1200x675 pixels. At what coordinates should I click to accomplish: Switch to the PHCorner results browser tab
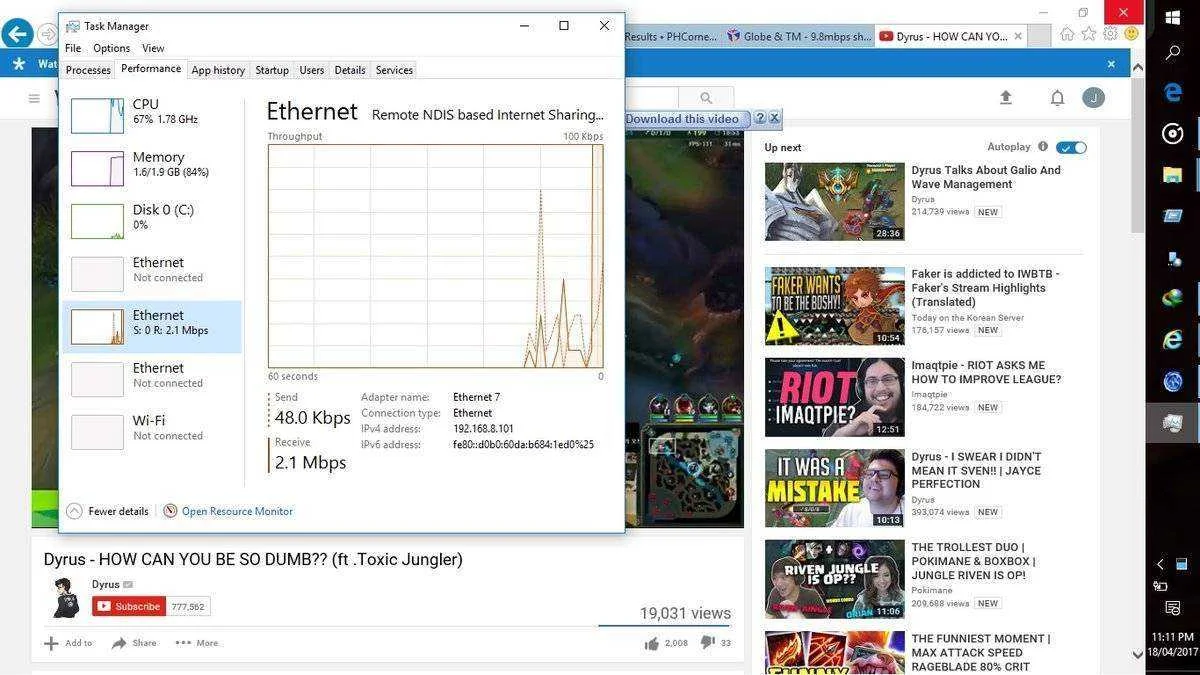671,36
